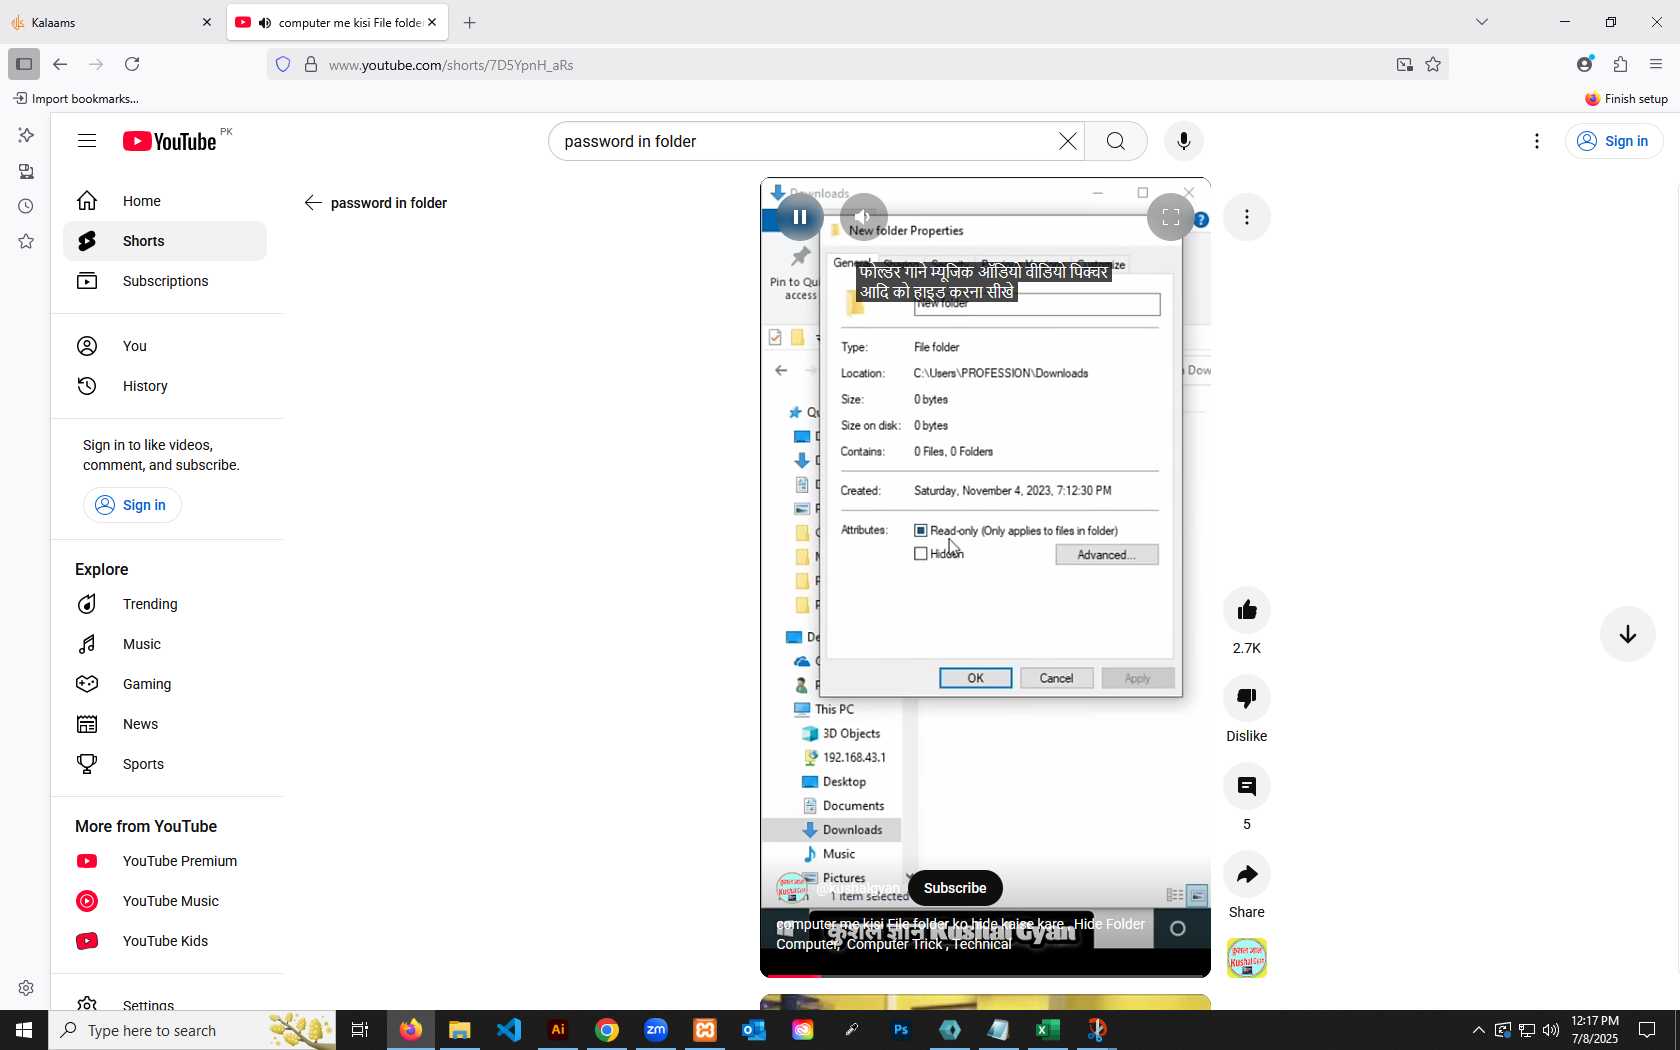Switch to the Kalaams browser tab
Screen dimensions: 1680x1050
[x=100, y=22]
